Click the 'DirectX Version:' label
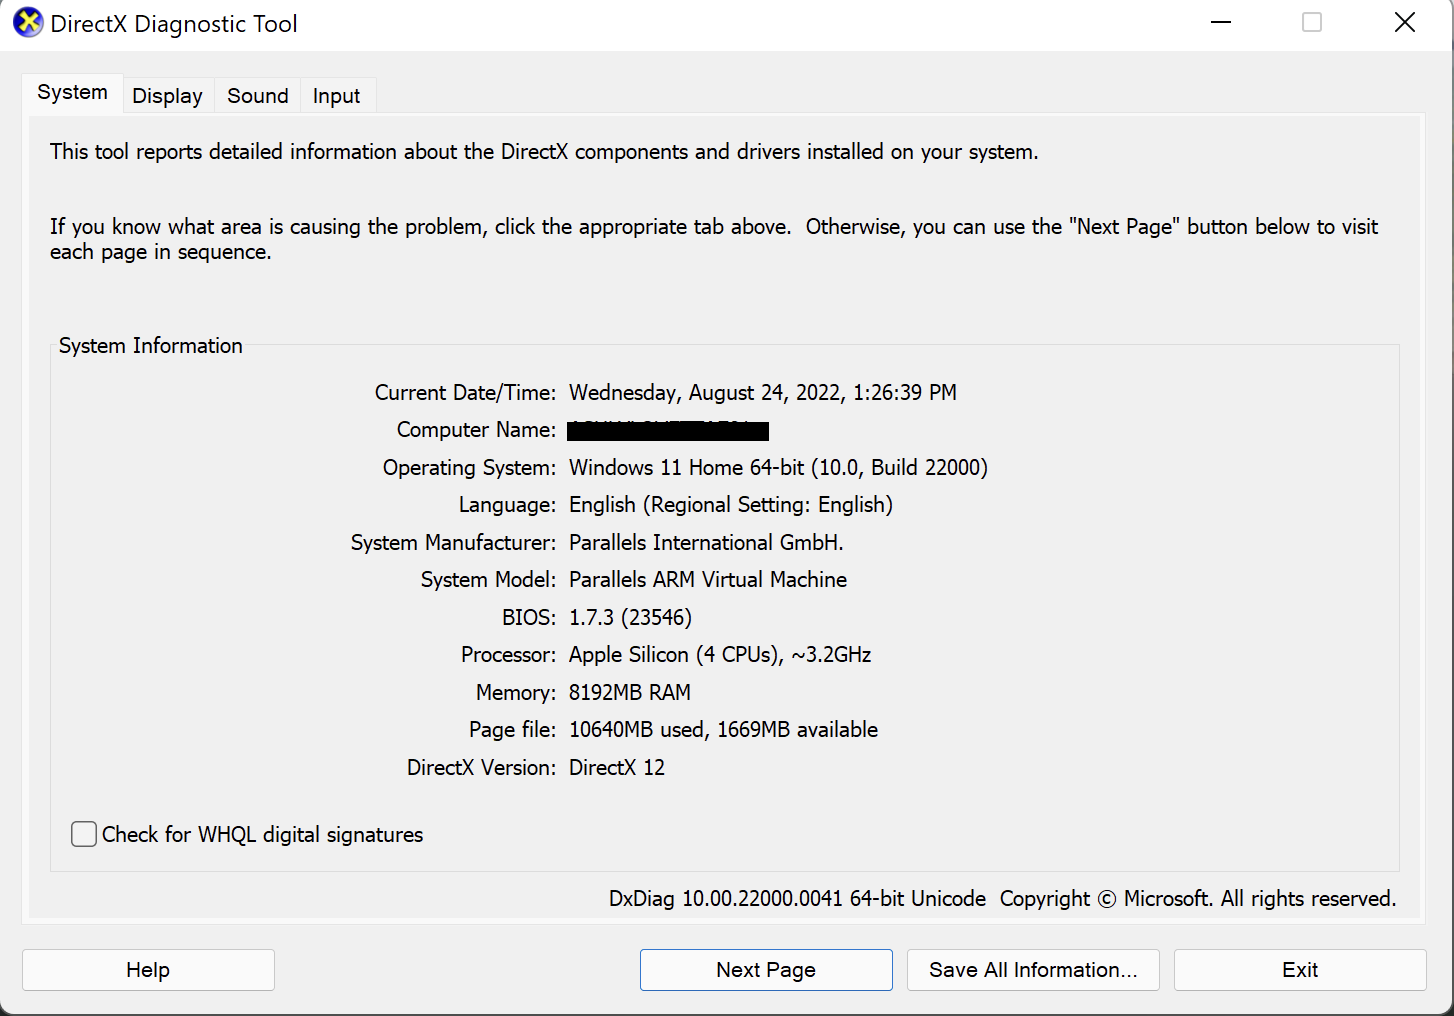This screenshot has height=1016, width=1454. pyautogui.click(x=481, y=768)
